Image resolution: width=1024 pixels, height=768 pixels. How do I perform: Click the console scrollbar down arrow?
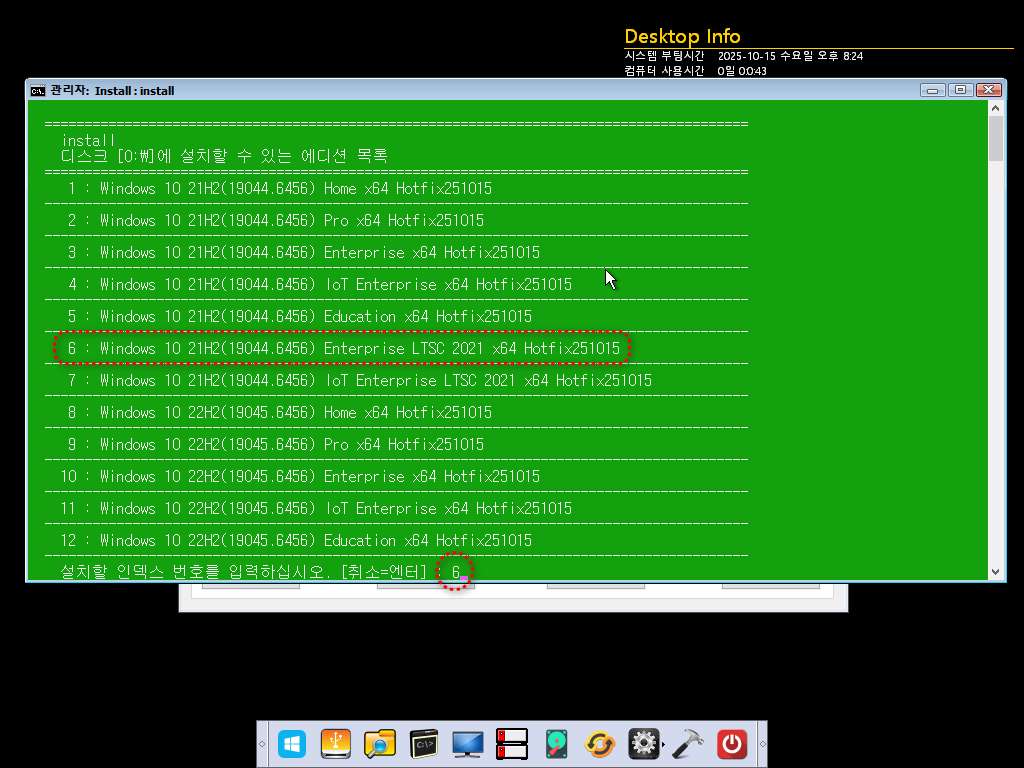[x=995, y=572]
